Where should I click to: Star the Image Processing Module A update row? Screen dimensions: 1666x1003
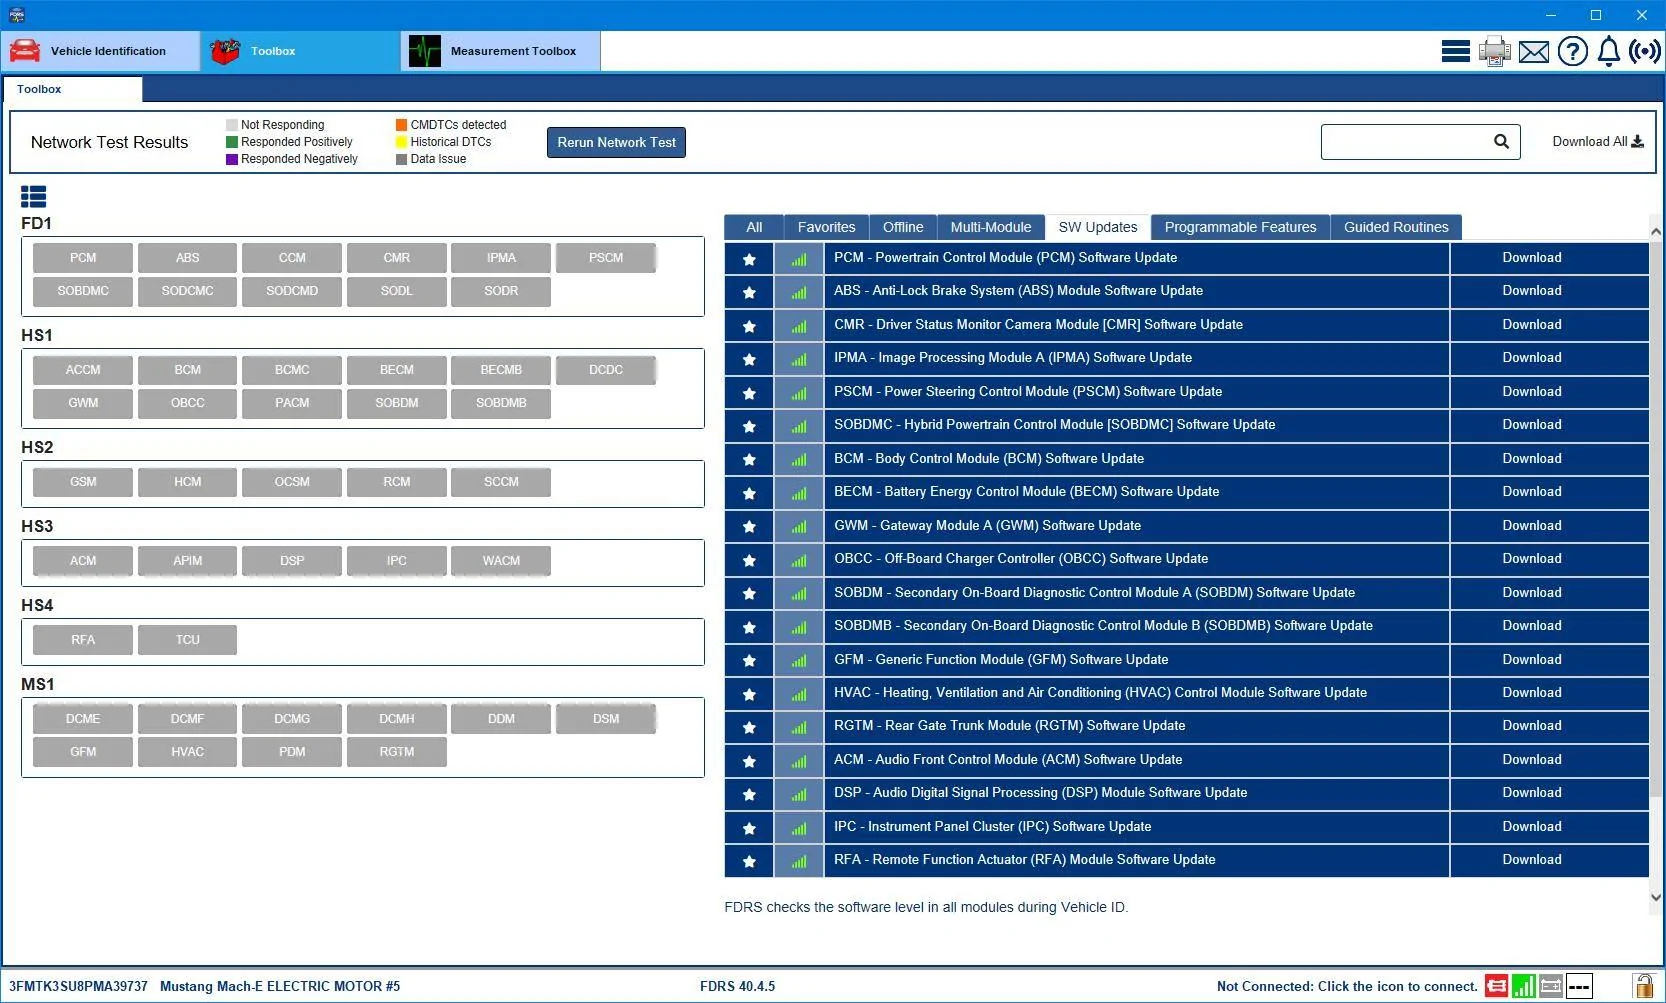(x=749, y=359)
